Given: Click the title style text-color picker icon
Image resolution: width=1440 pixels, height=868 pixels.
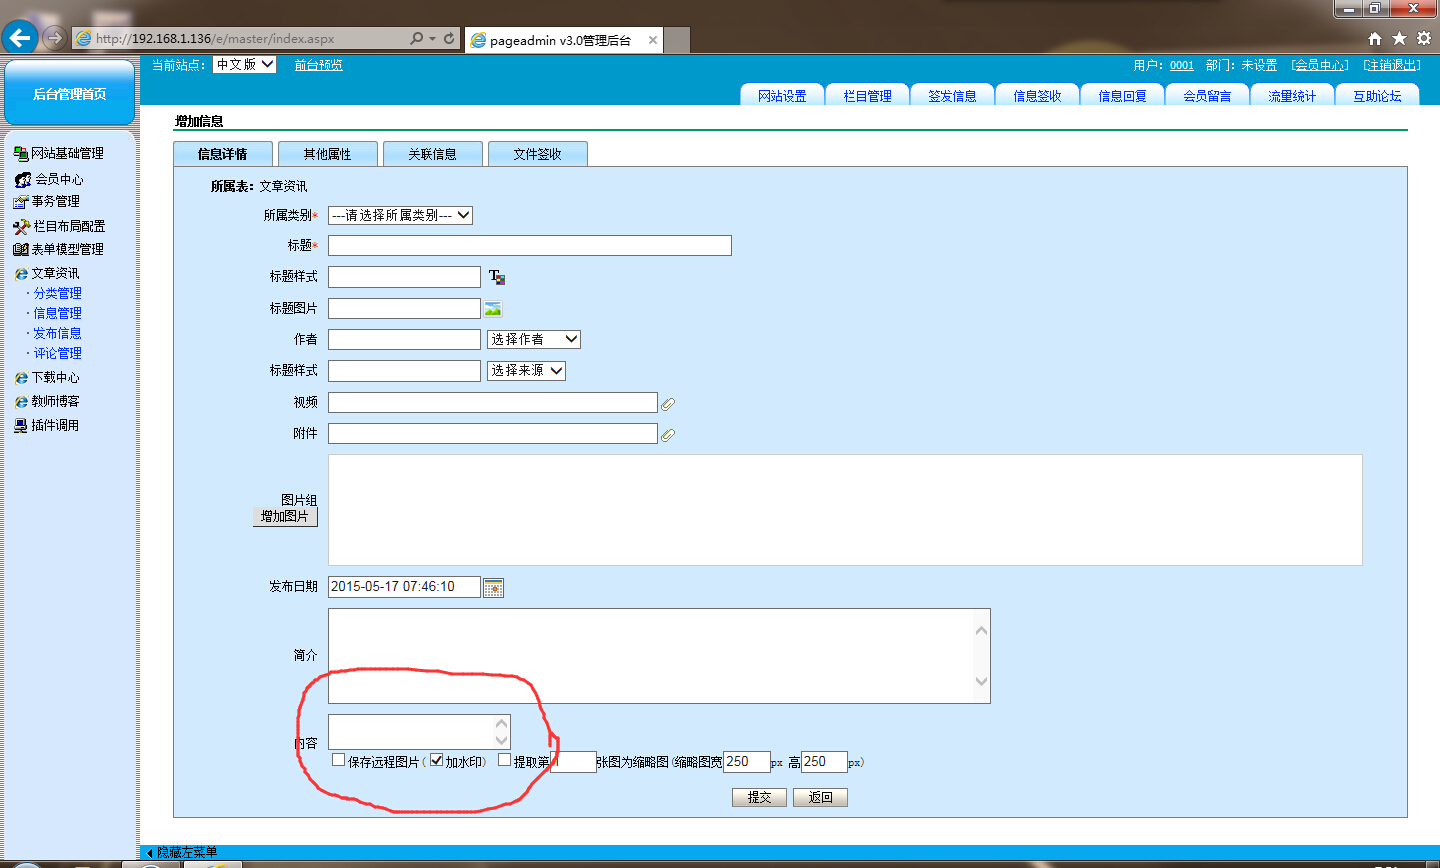Looking at the screenshot, I should pos(496,277).
